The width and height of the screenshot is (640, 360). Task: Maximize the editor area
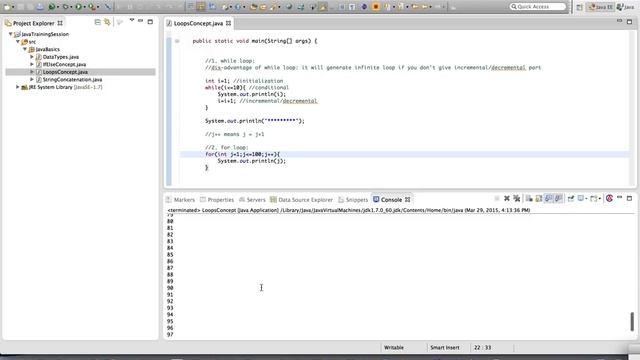629,21
